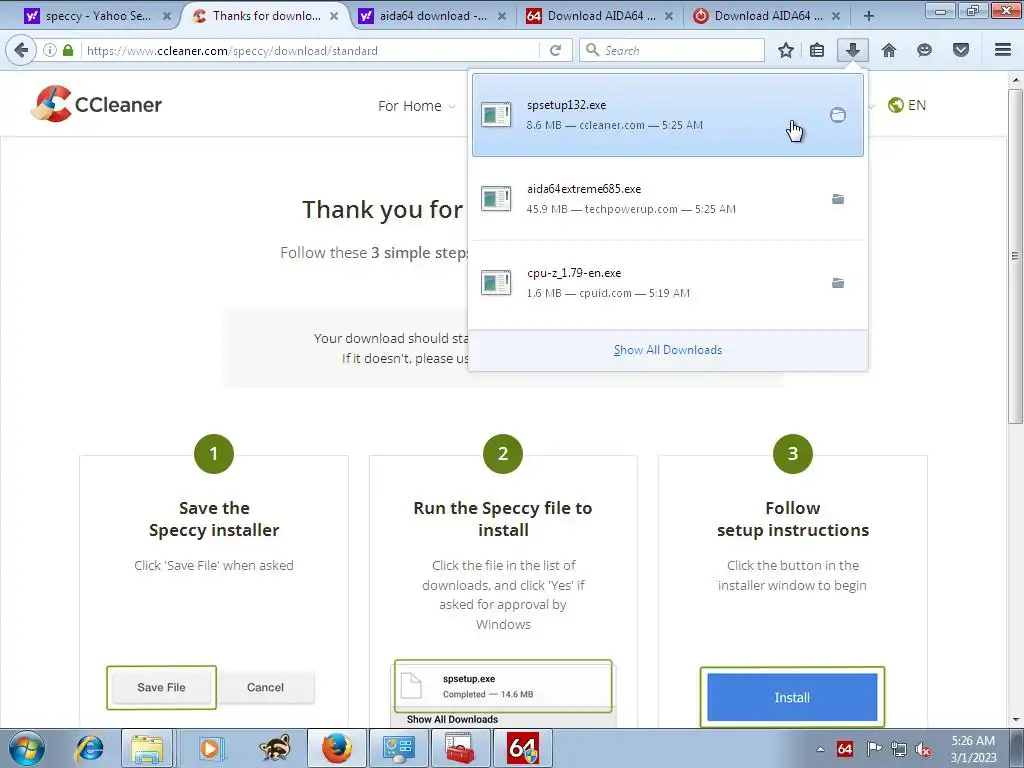Open the media player taskbar icon

pyautogui.click(x=210, y=748)
